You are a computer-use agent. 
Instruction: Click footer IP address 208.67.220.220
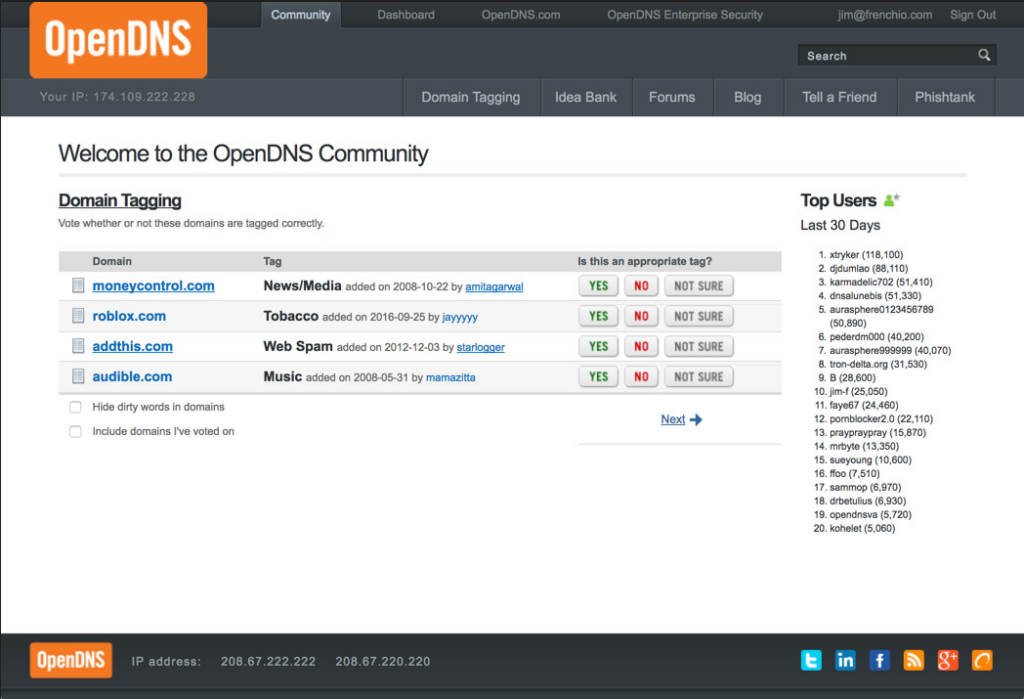[383, 661]
